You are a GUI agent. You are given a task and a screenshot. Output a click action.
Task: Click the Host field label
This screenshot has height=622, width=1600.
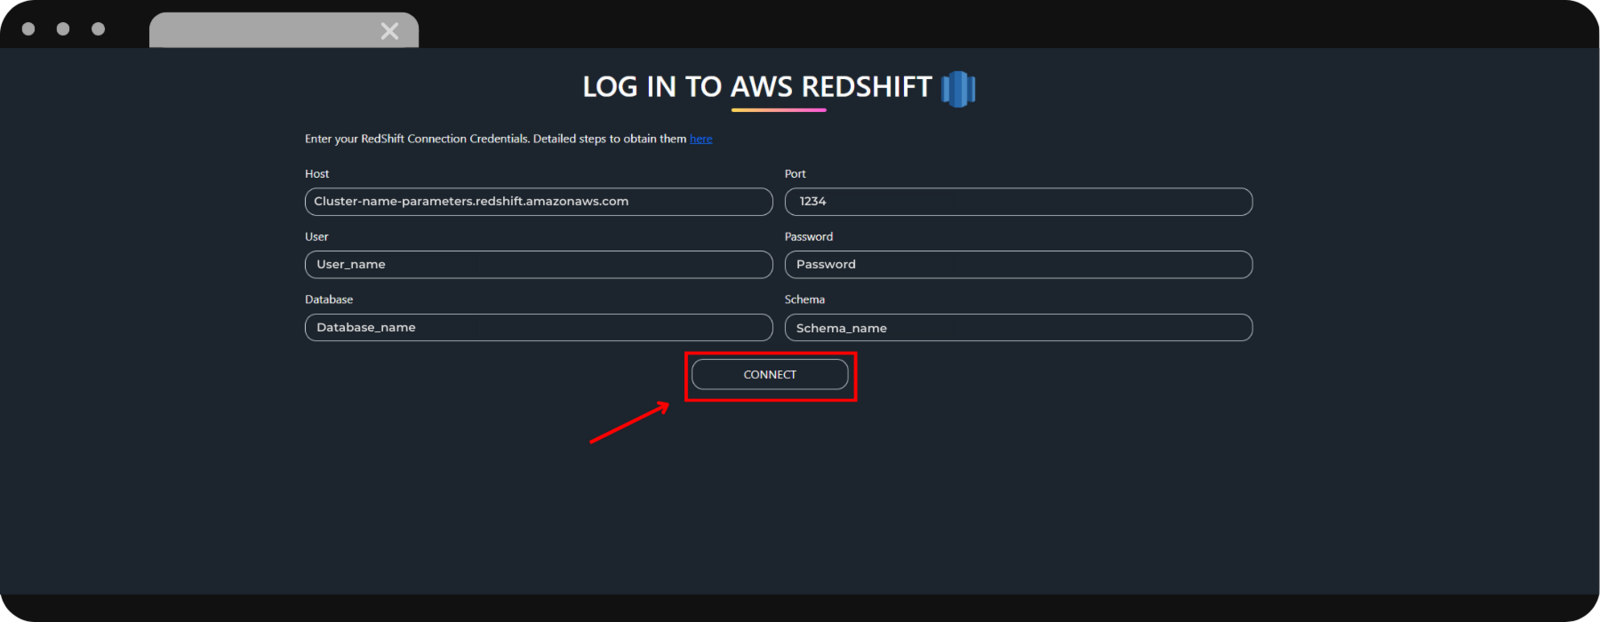(317, 174)
